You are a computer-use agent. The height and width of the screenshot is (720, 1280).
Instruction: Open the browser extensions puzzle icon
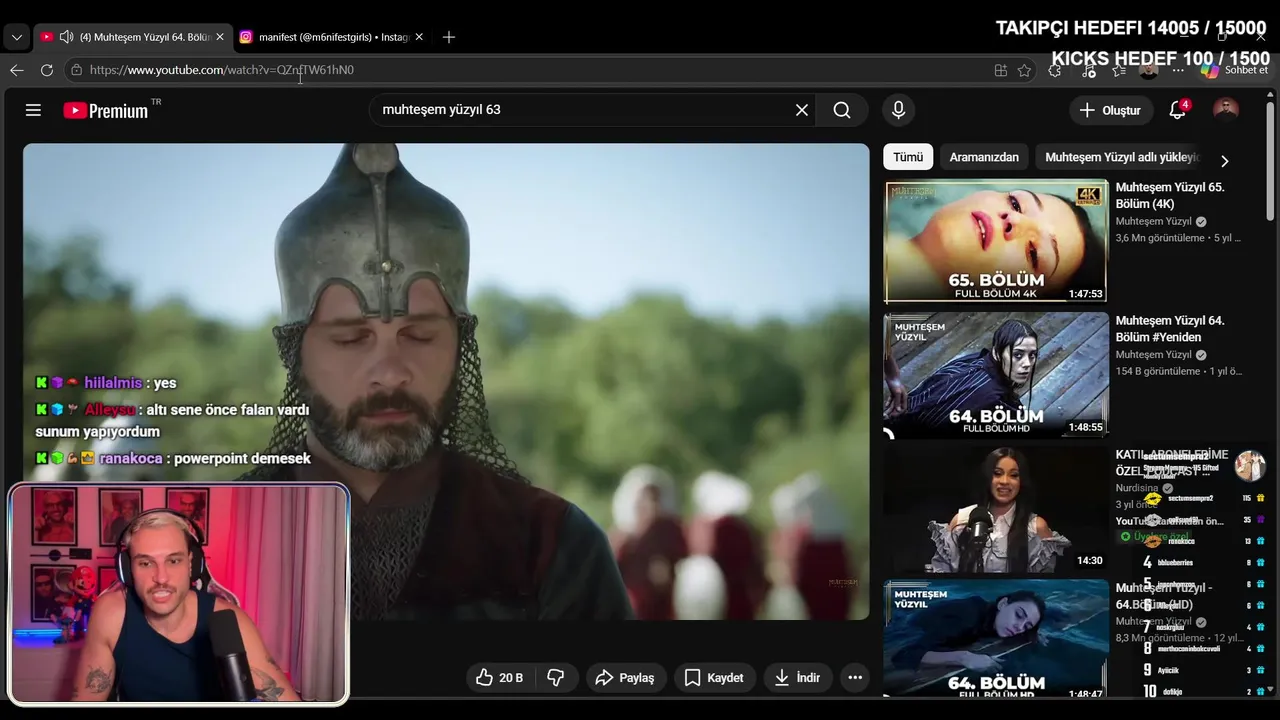[x=1055, y=70]
